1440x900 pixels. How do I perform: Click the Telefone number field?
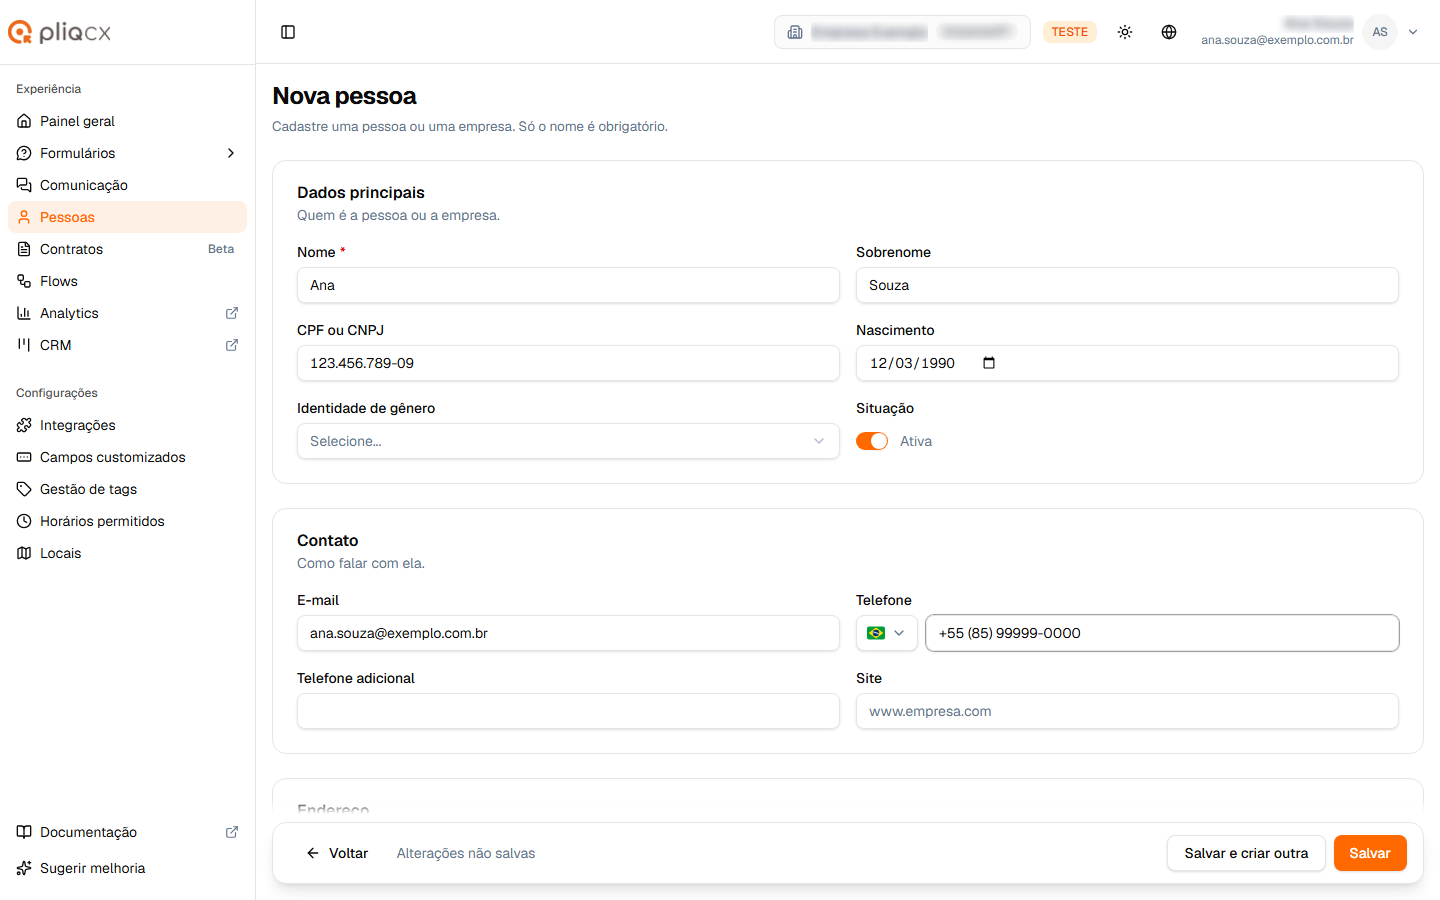pos(1162,633)
